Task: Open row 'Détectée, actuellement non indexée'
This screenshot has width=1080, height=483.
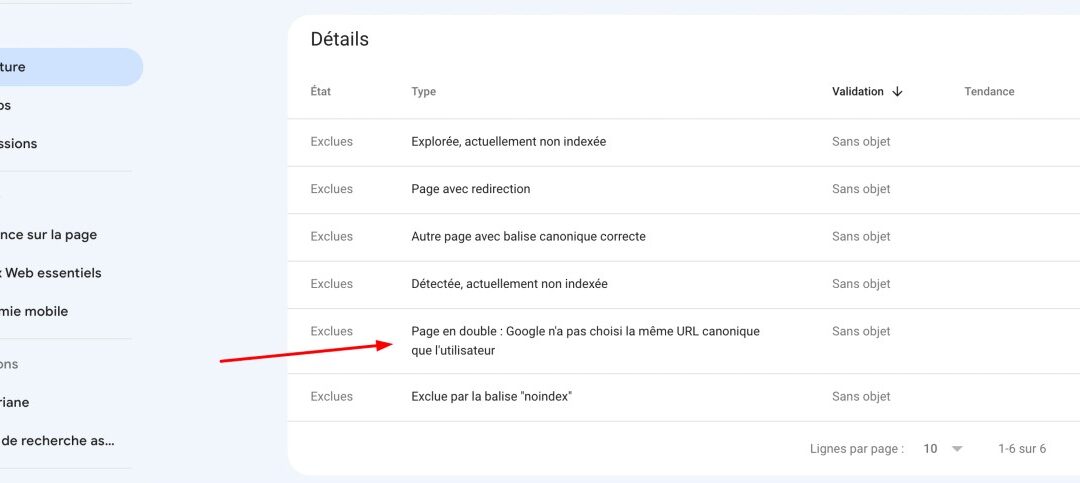Action: pos(684,285)
